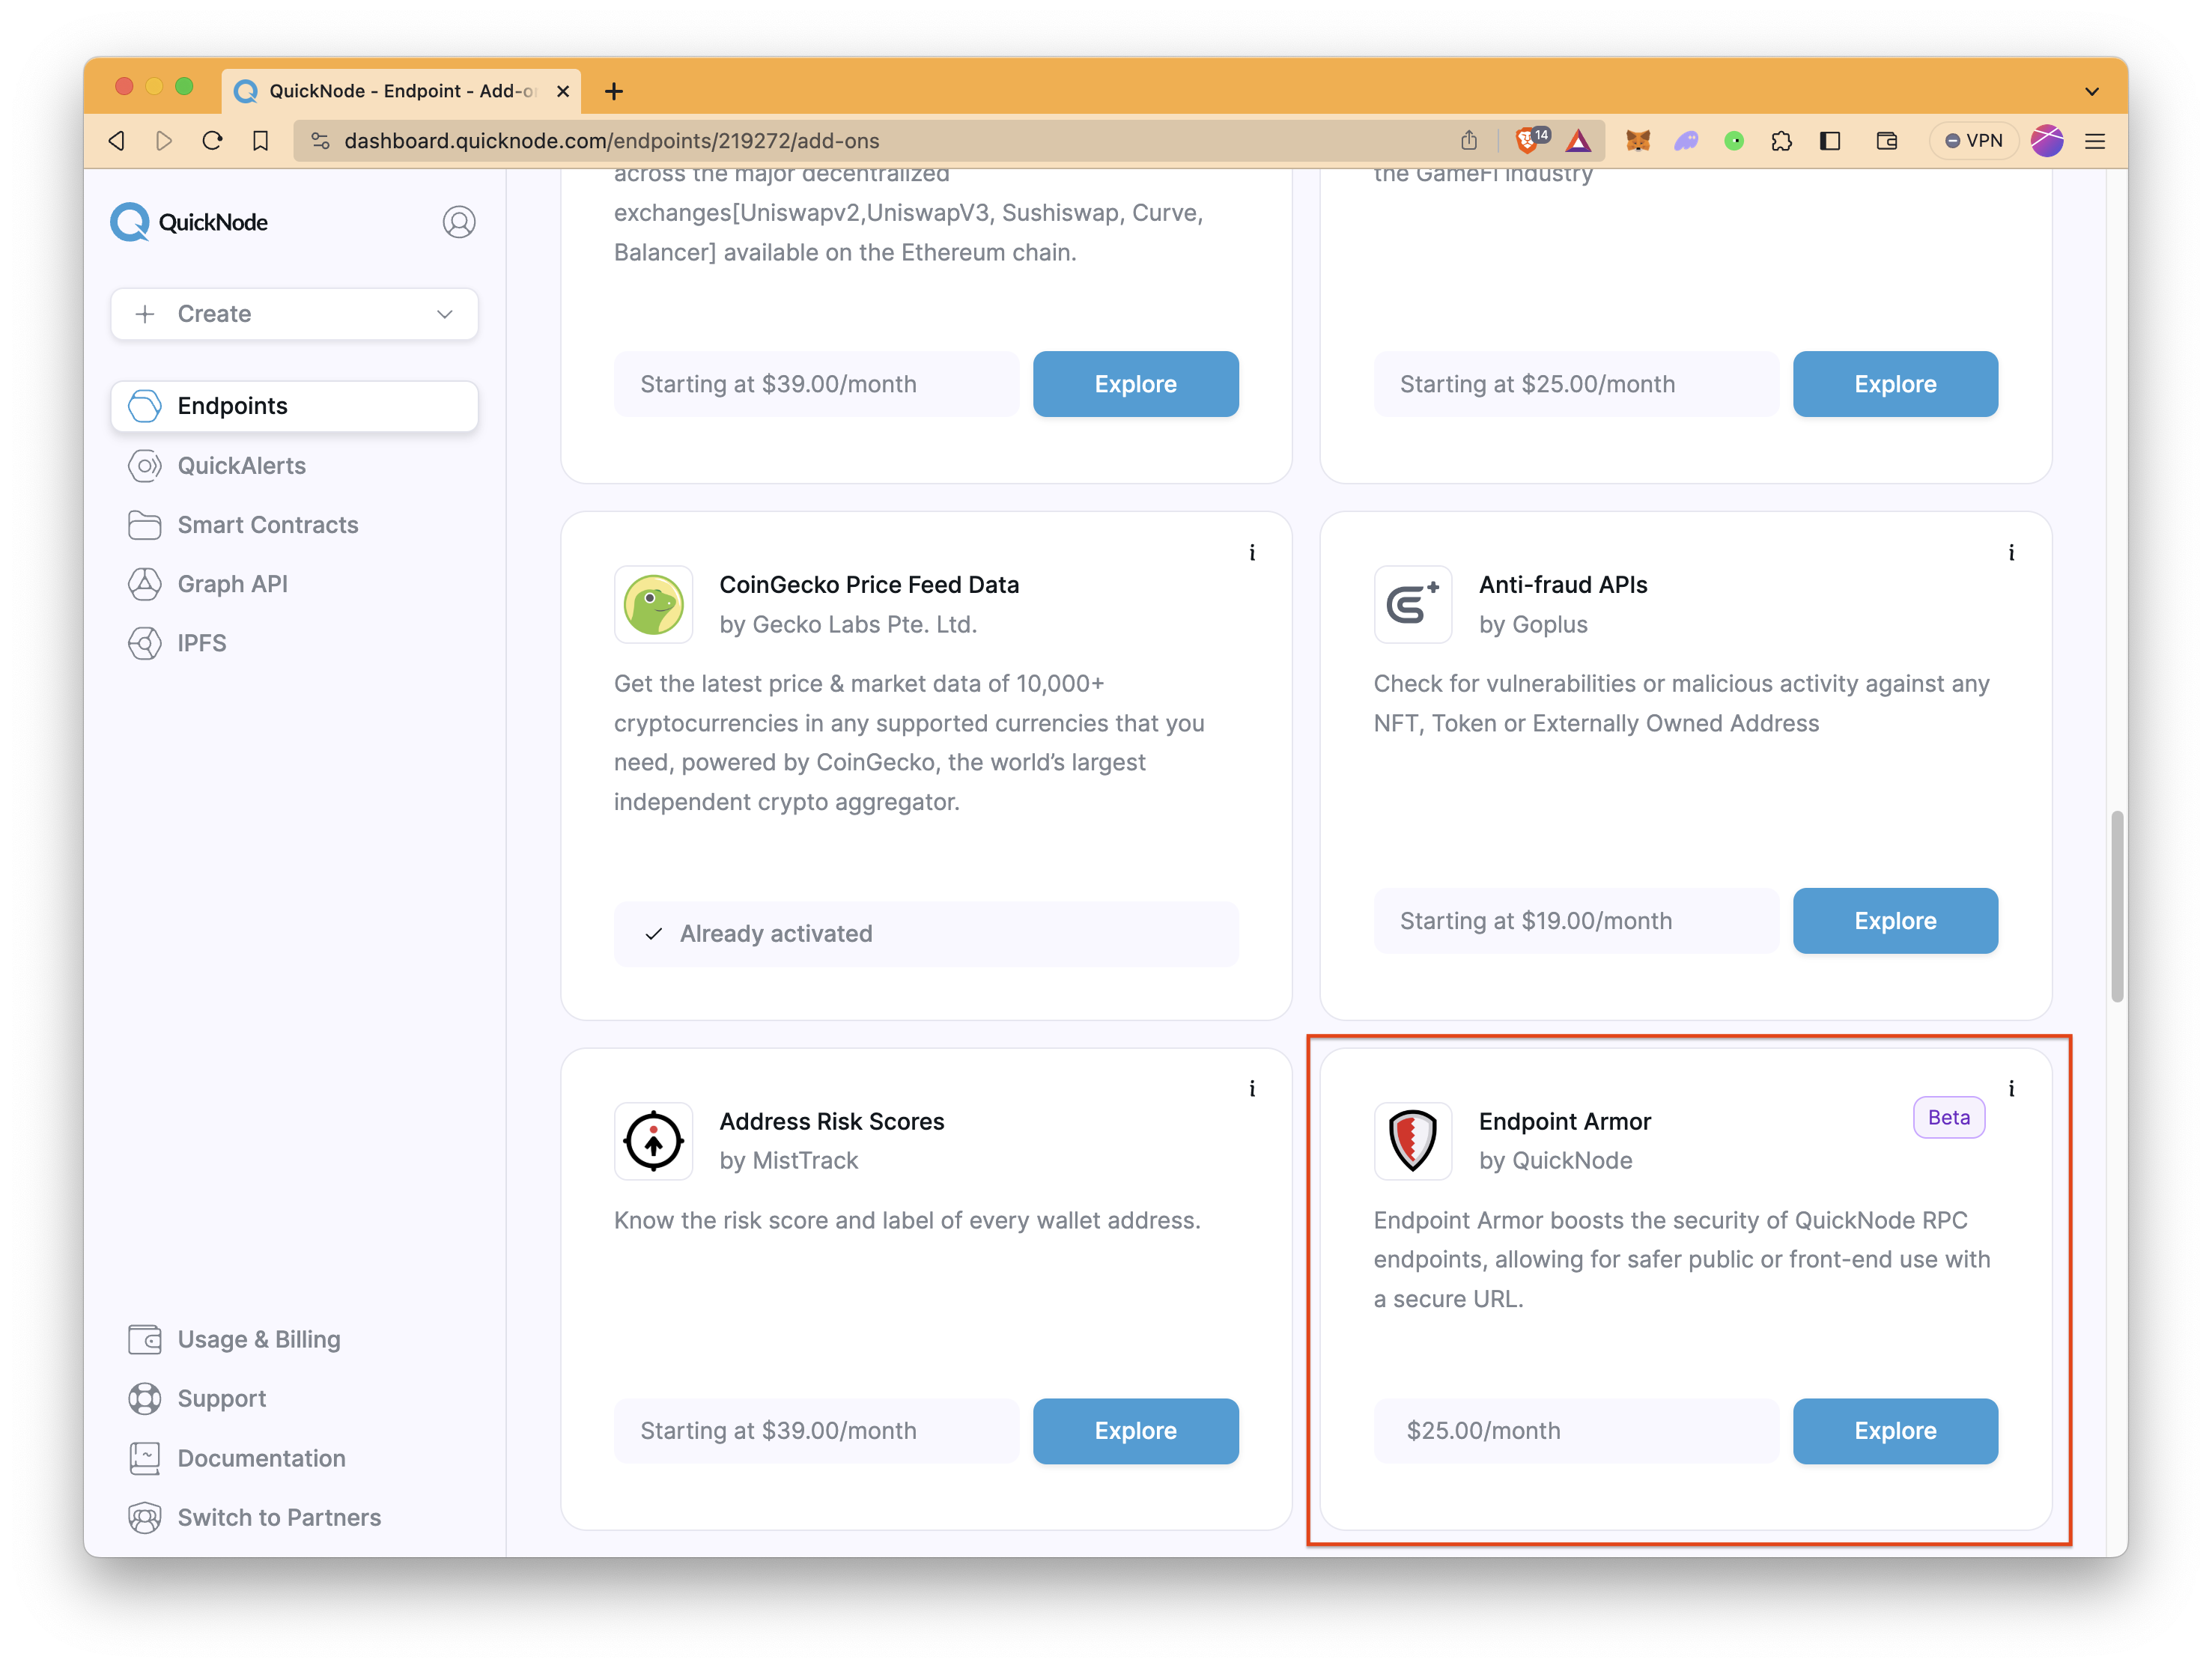The height and width of the screenshot is (1668, 2212).
Task: Toggle the browser sidebar panel
Action: pos(1830,141)
